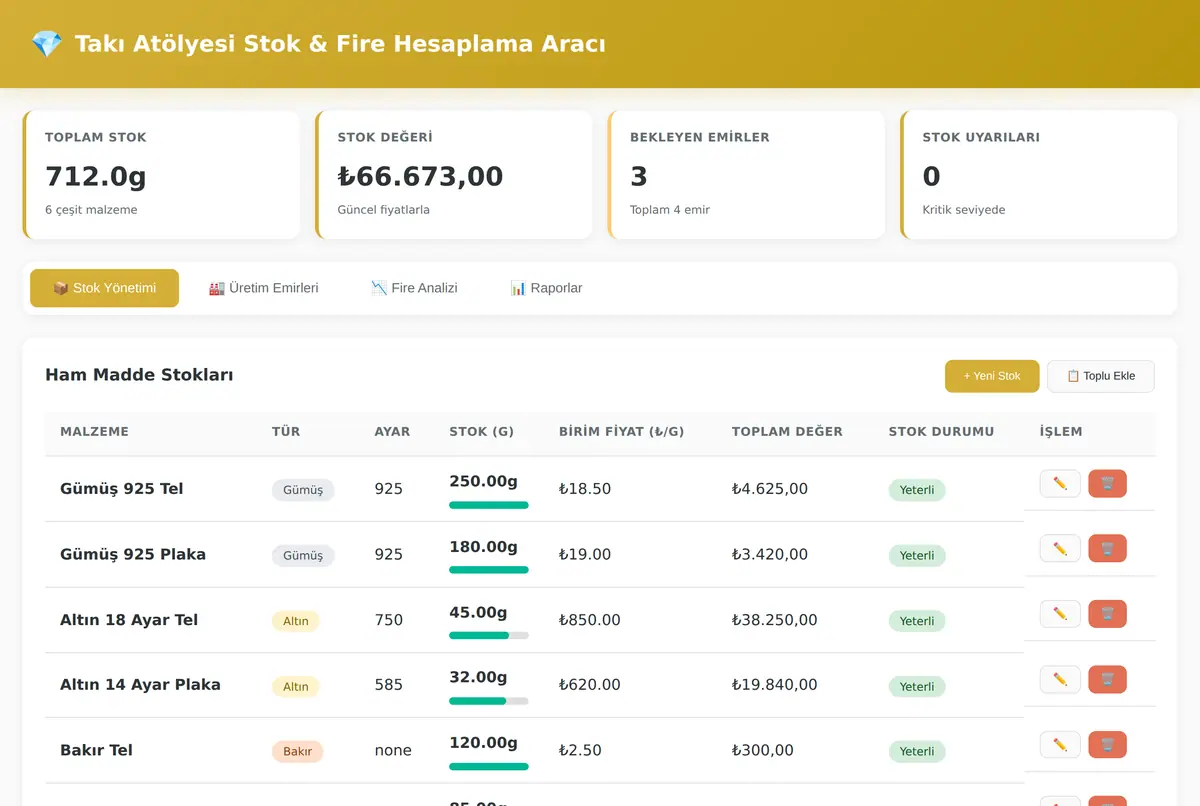
Task: Delete the Altın 14 Ayar Plaka row
Action: (1107, 680)
